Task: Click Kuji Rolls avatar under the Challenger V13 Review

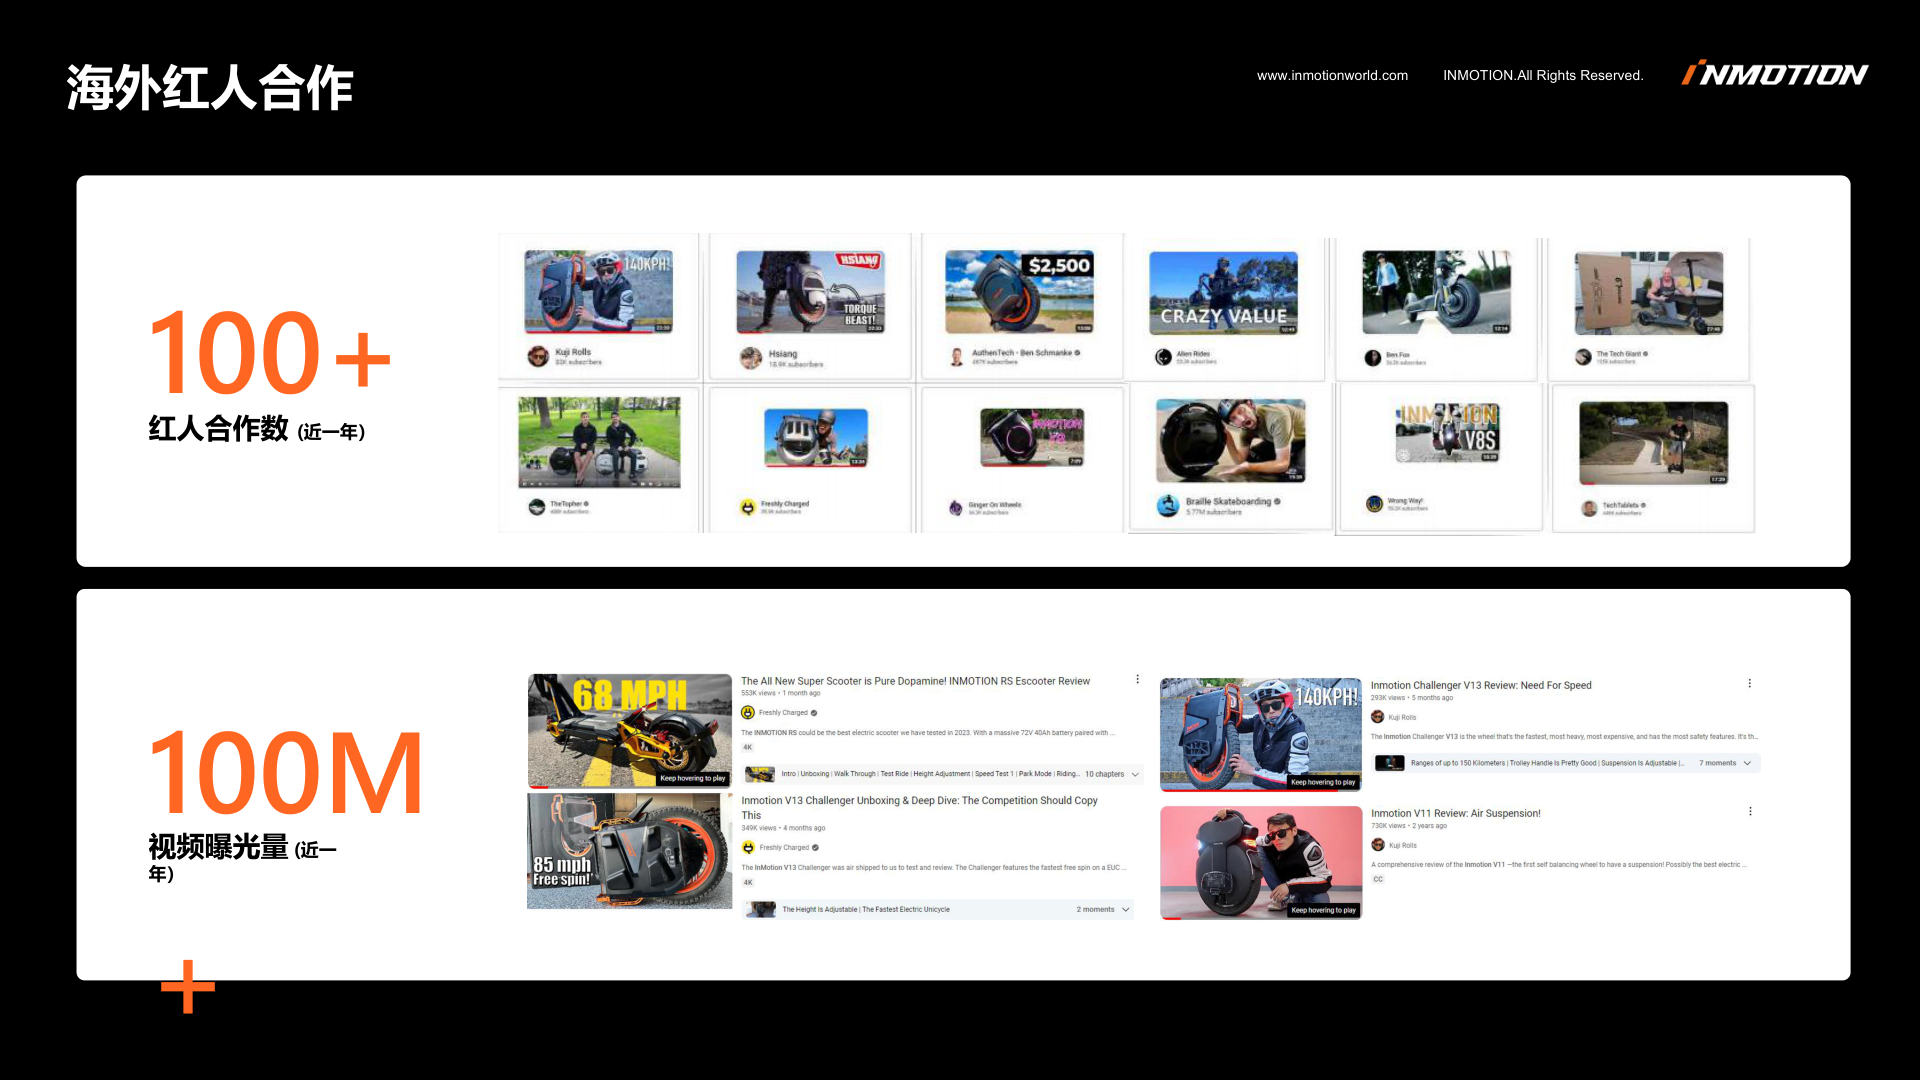Action: point(1377,717)
